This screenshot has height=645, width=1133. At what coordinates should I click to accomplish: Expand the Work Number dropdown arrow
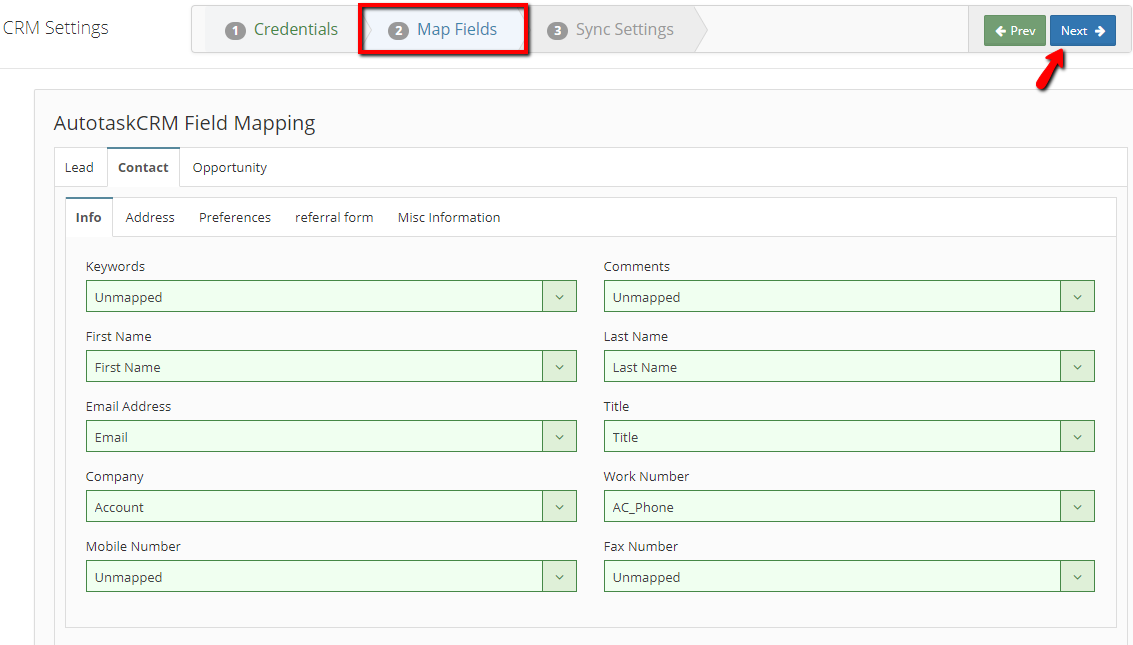[x=1077, y=506]
